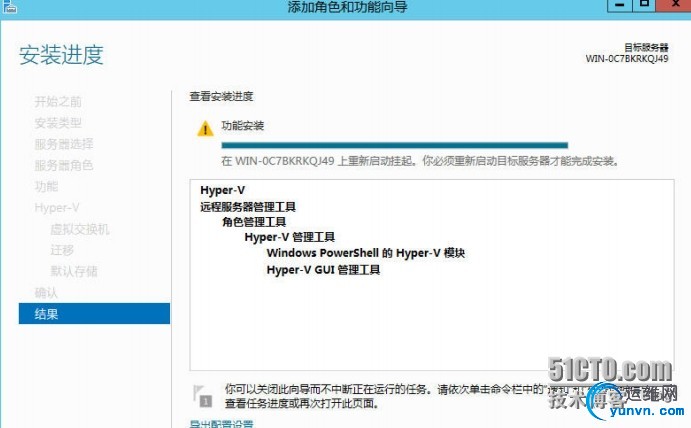Image resolution: width=691 pixels, height=428 pixels.
Task: Click the restart pending message text
Action: coord(420,161)
